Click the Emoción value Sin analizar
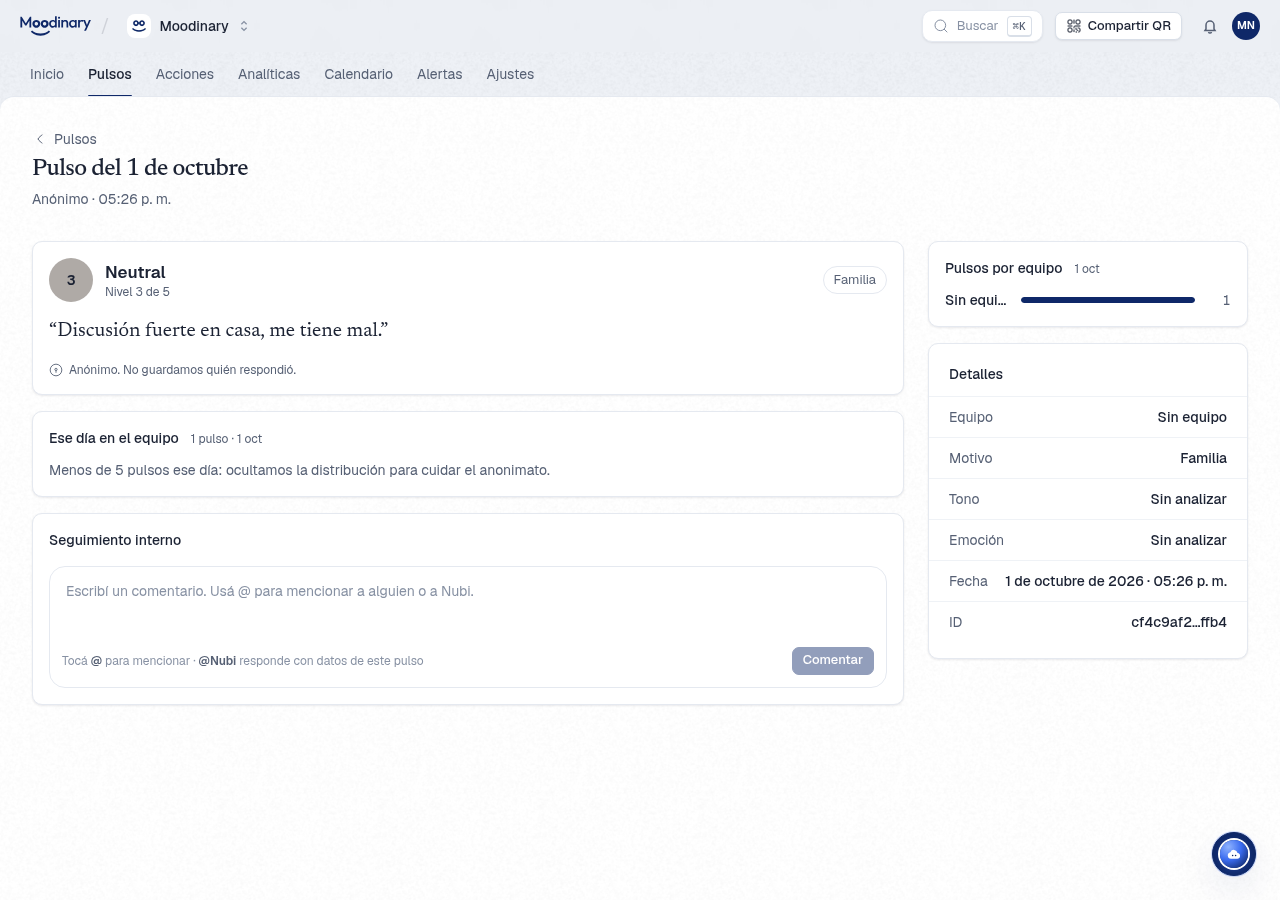Image resolution: width=1280 pixels, height=900 pixels. tap(1188, 540)
